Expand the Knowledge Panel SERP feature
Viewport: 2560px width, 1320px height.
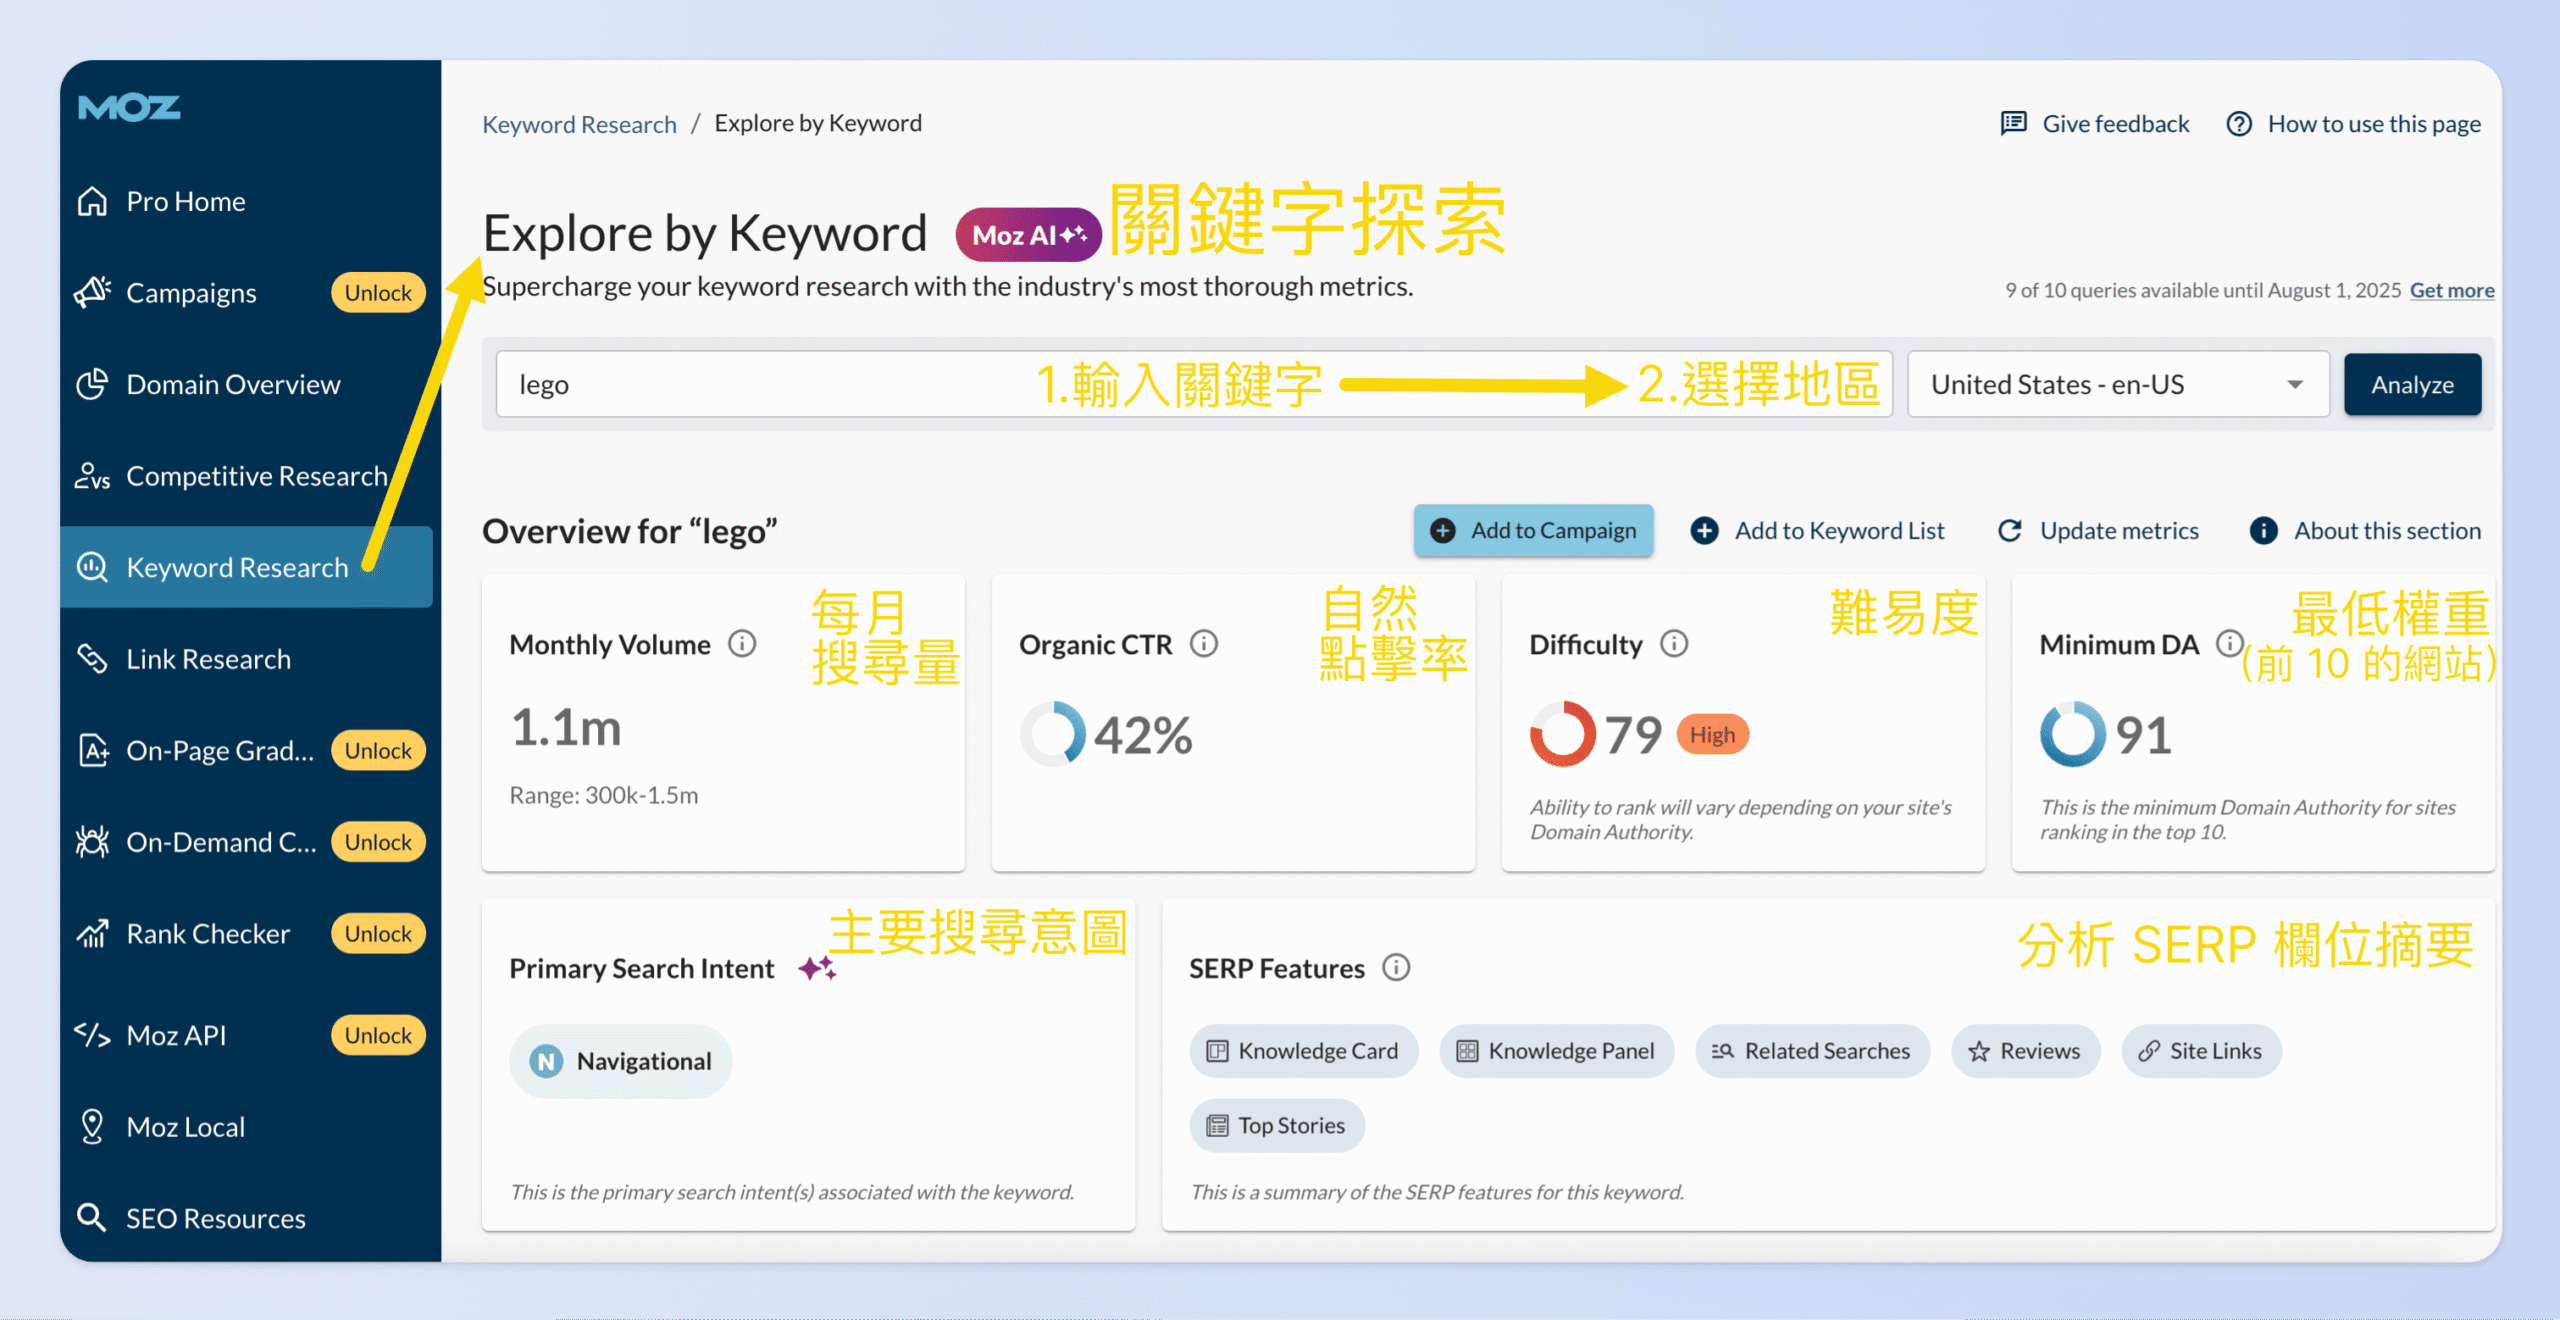[1556, 1050]
